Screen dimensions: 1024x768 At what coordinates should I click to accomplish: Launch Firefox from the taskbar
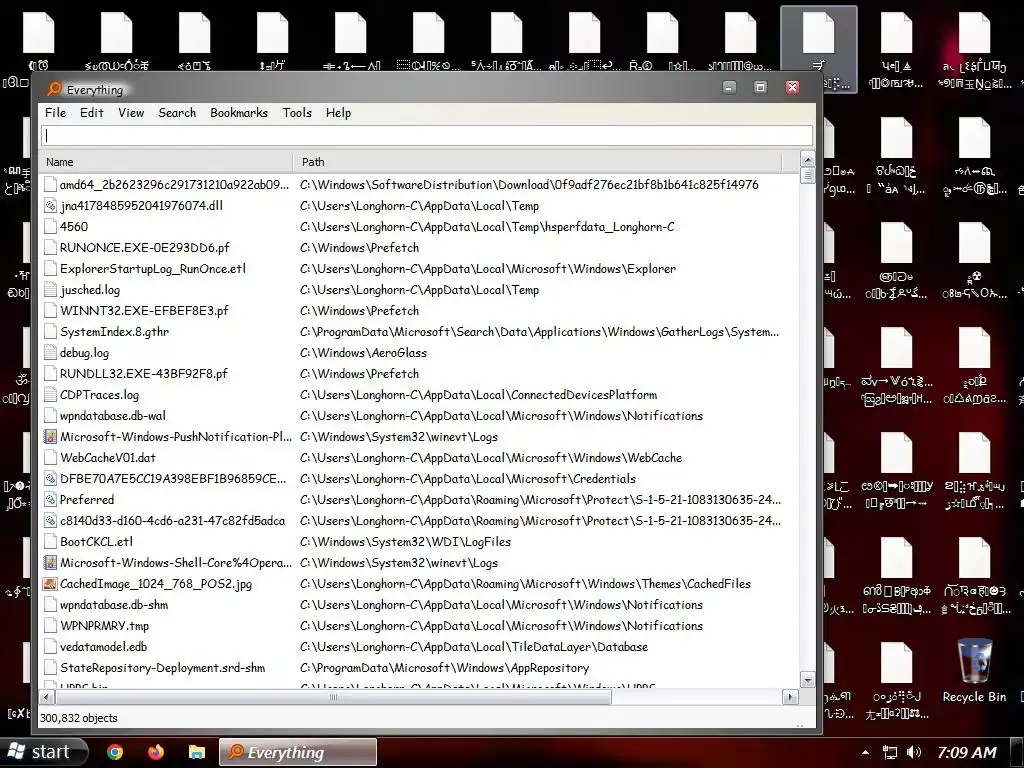[x=155, y=752]
